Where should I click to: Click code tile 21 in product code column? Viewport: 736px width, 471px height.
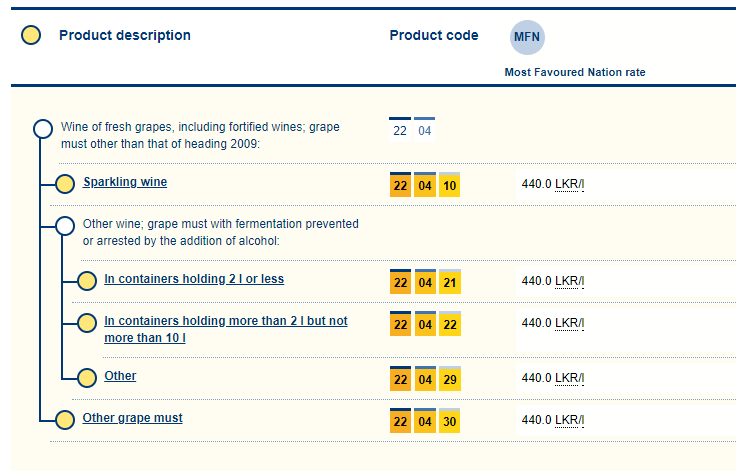pyautogui.click(x=449, y=282)
